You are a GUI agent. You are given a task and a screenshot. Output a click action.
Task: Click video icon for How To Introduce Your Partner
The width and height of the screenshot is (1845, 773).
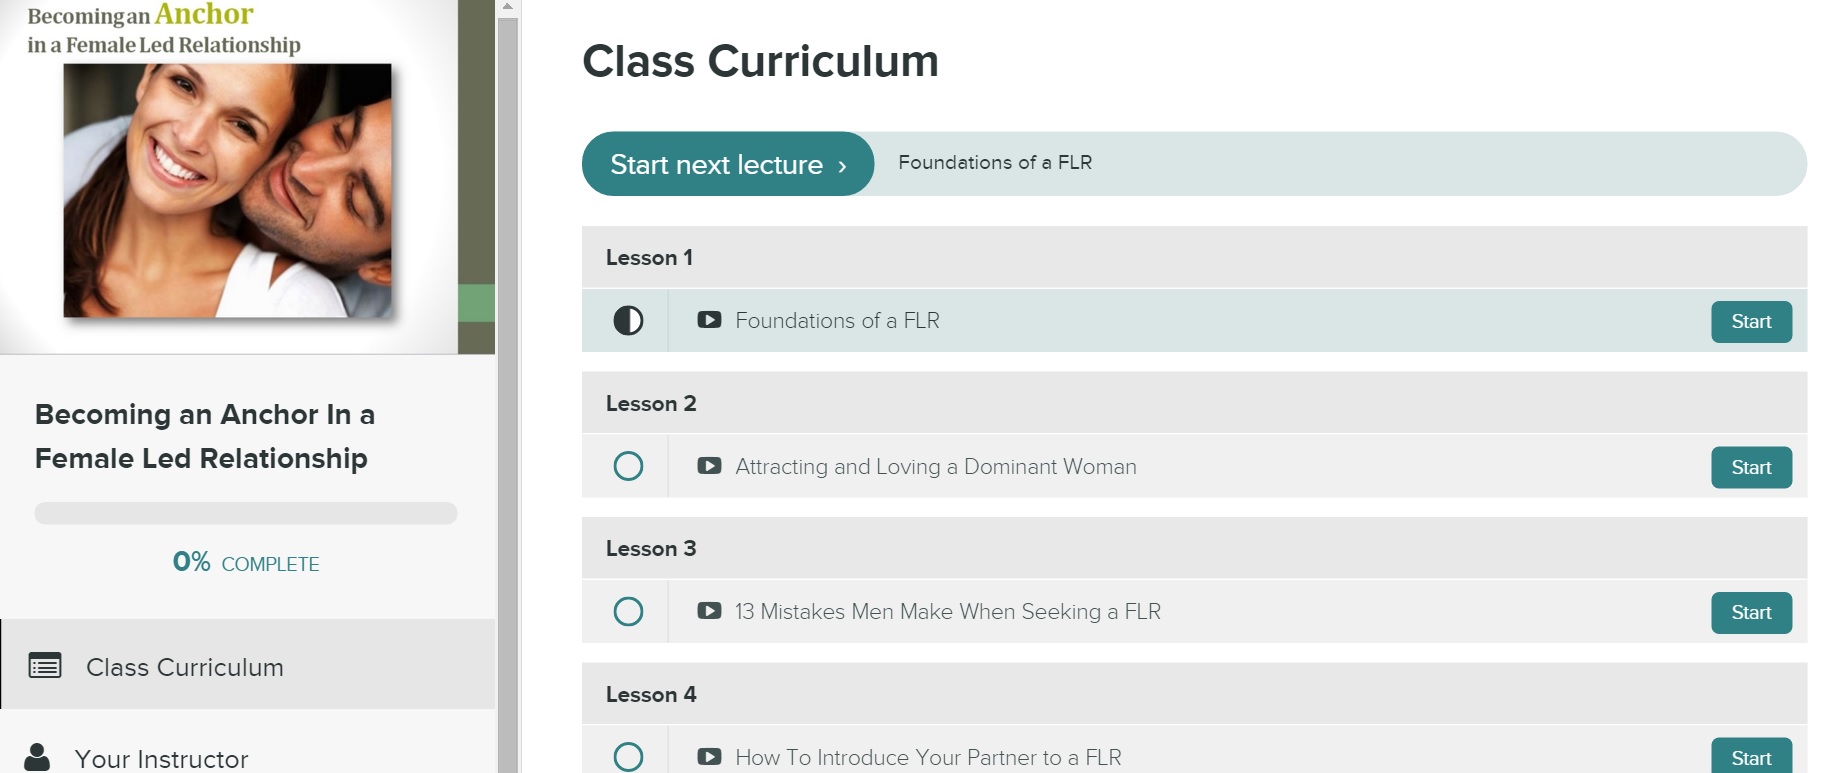pyautogui.click(x=709, y=757)
